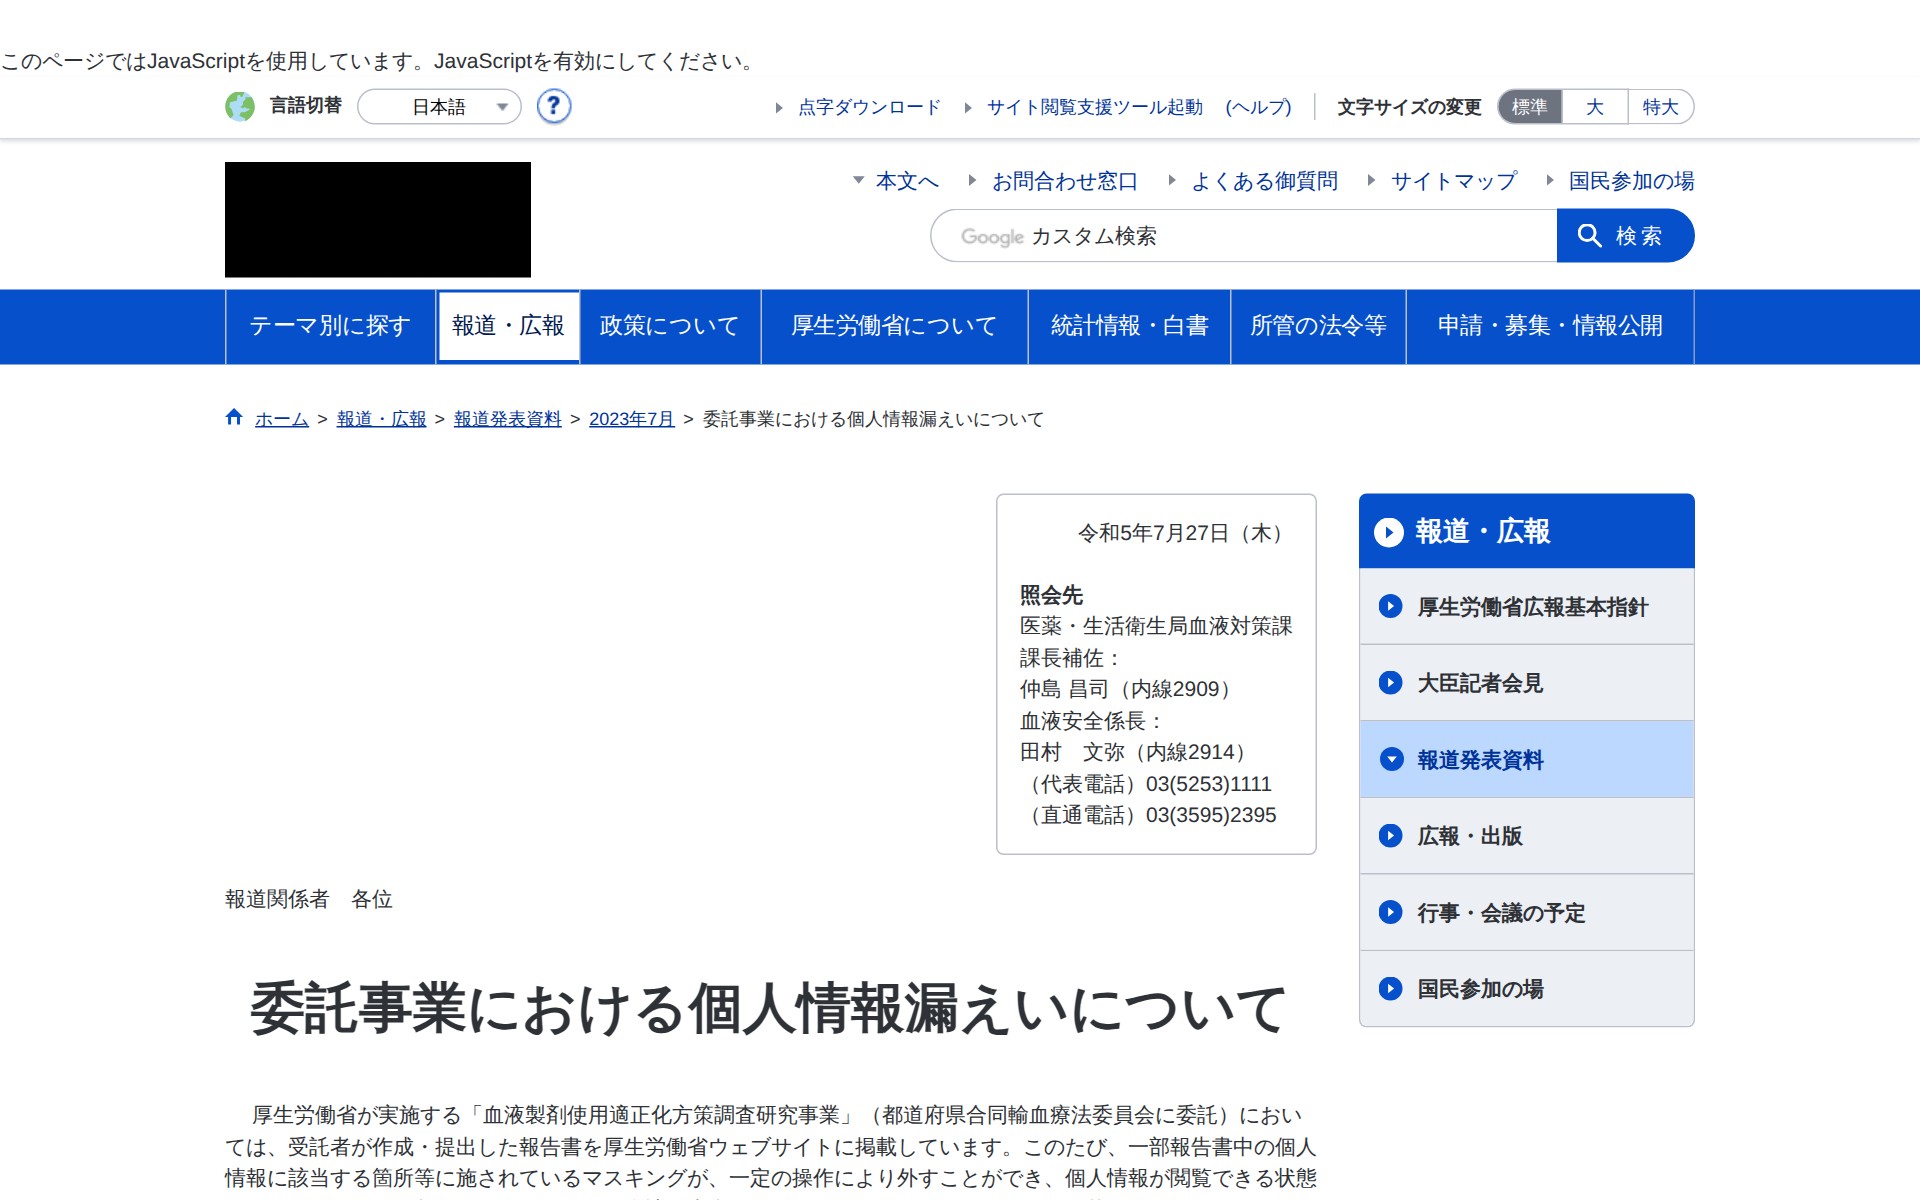Open the 日本語 language dropdown

(440, 107)
